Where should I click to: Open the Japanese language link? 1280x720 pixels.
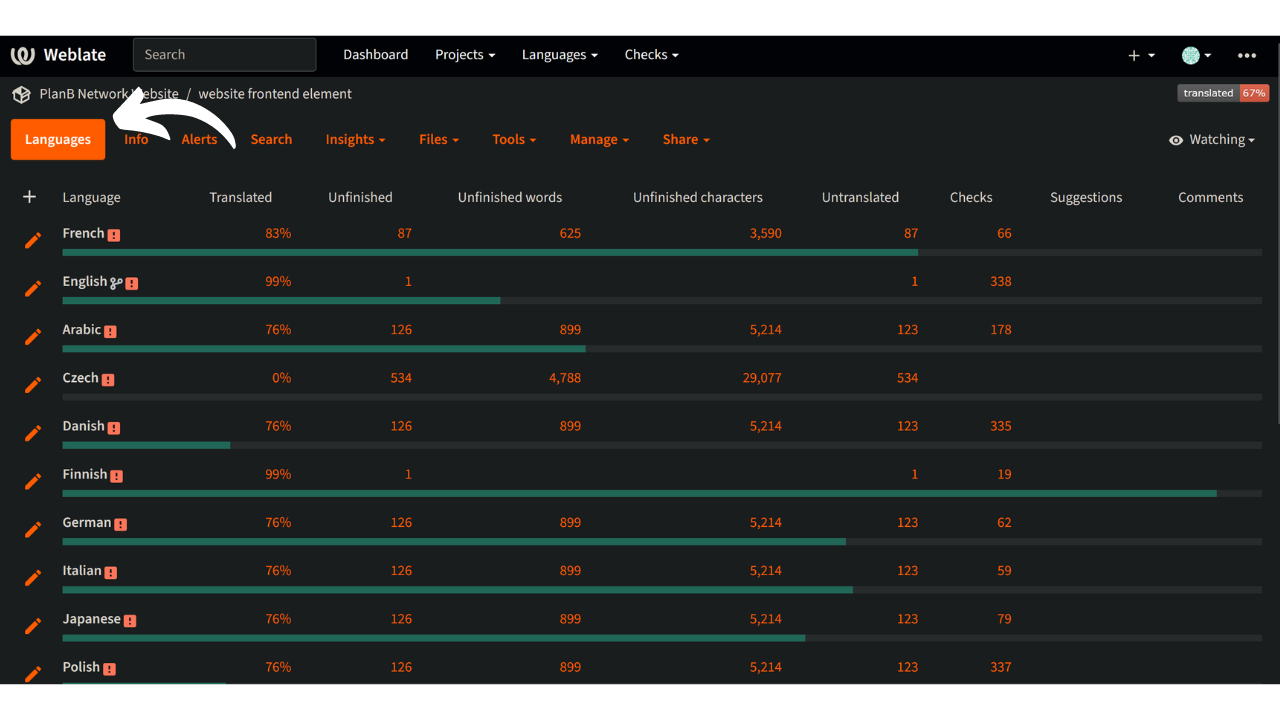[91, 619]
